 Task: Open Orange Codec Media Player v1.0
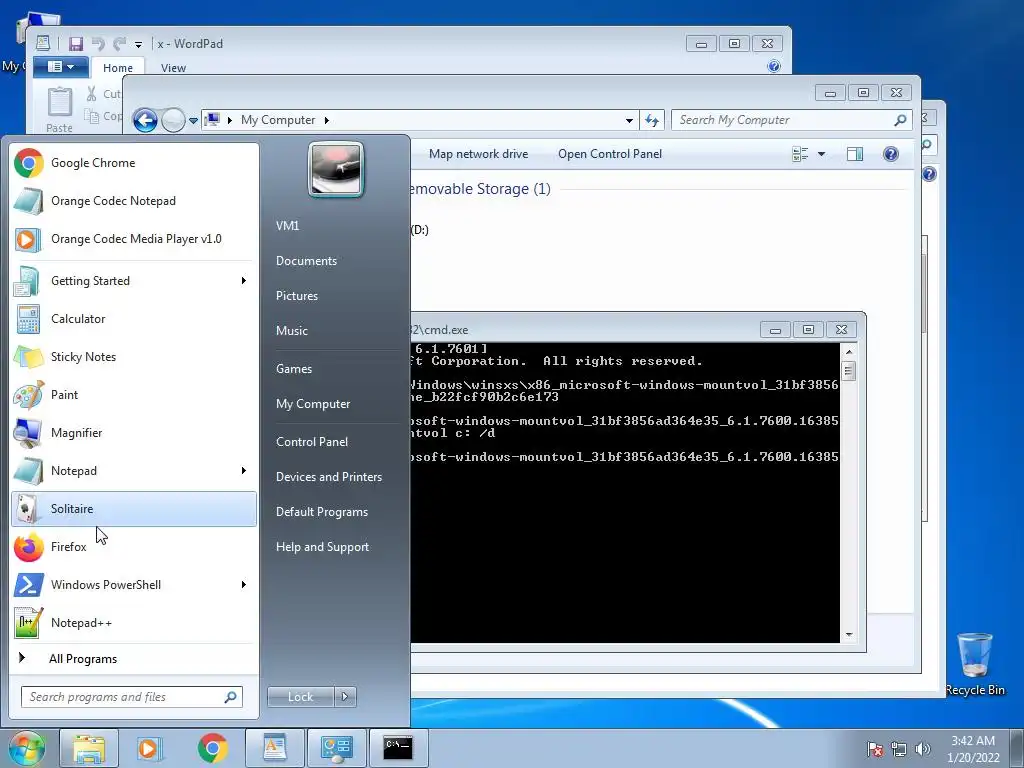[x=134, y=238]
